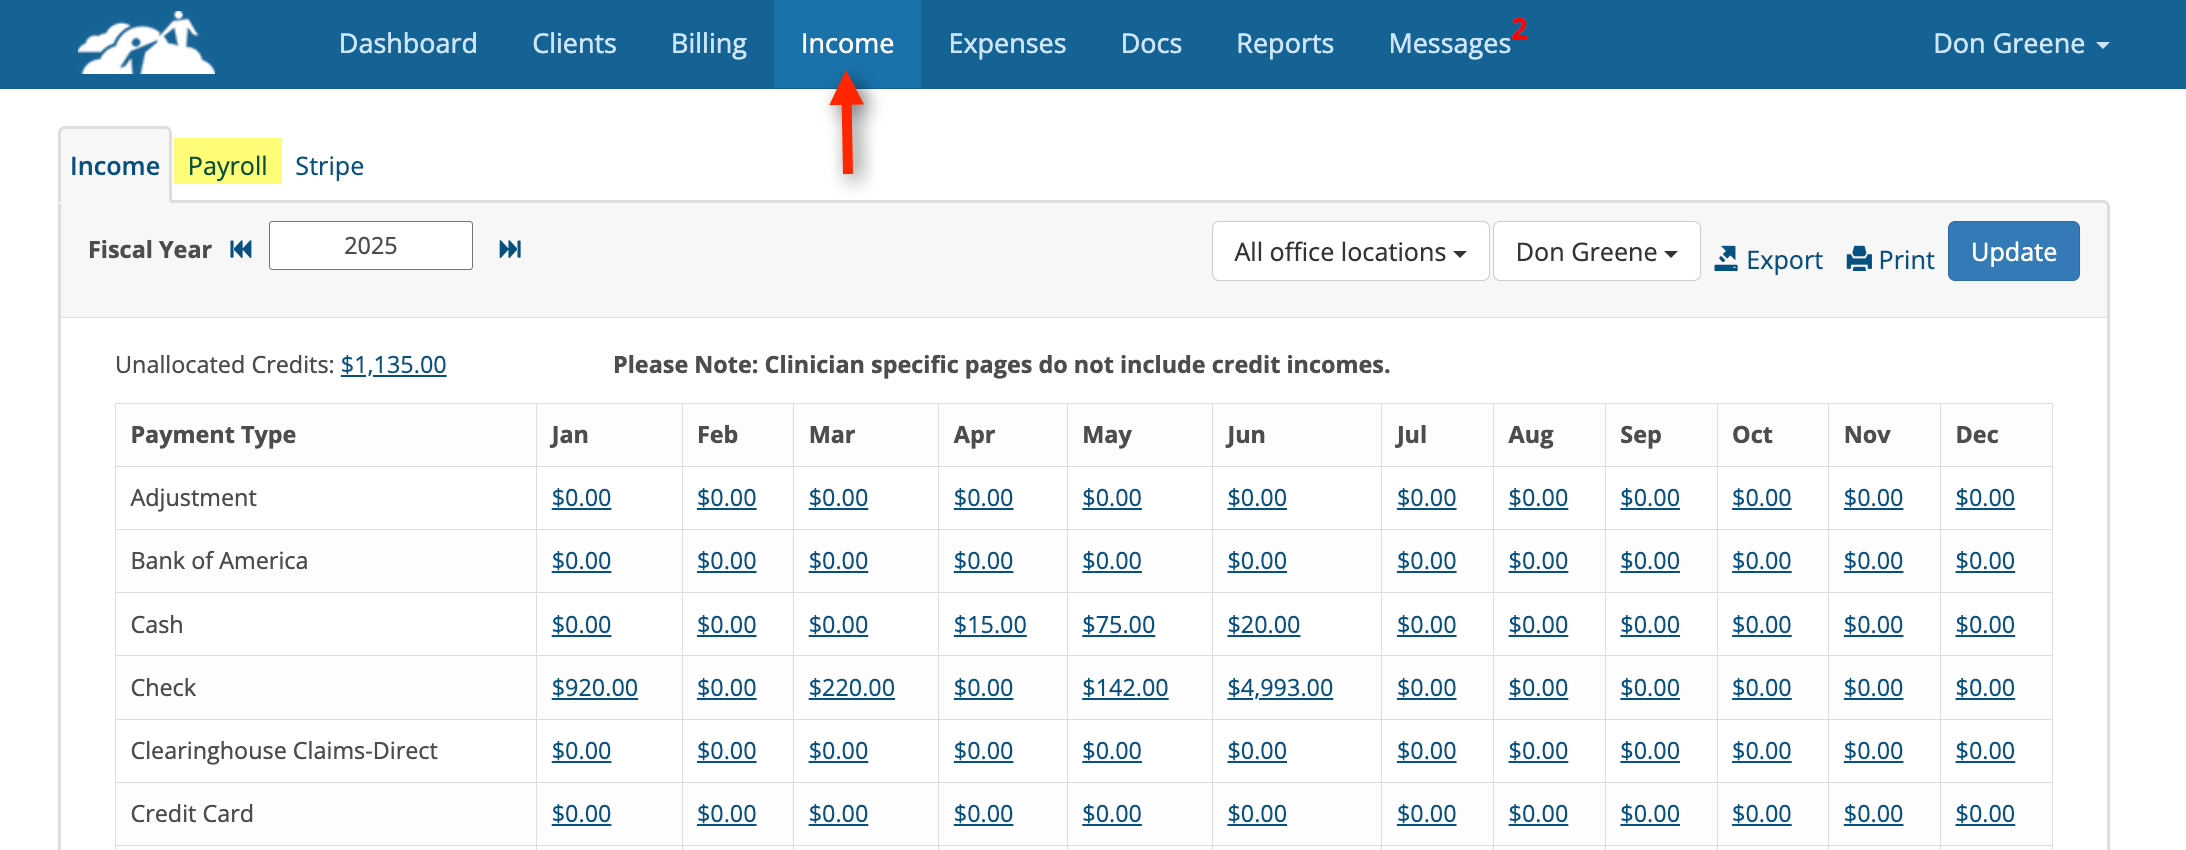Open the Dashboard menu
This screenshot has height=850, width=2186.
[x=408, y=44]
